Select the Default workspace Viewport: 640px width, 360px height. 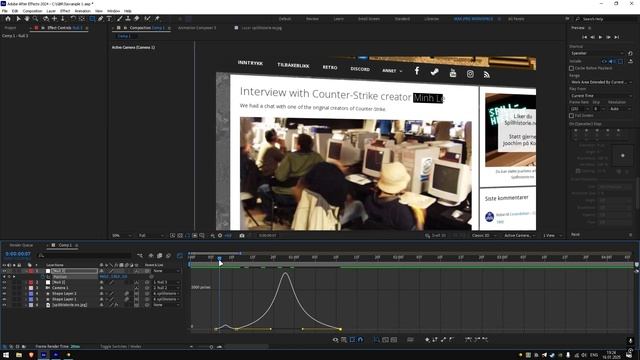(285, 19)
